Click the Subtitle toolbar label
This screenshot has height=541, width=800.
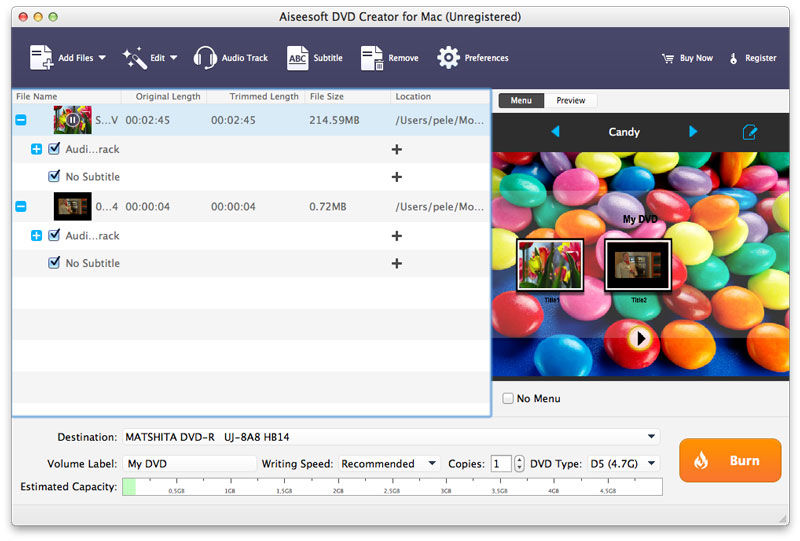click(x=328, y=58)
